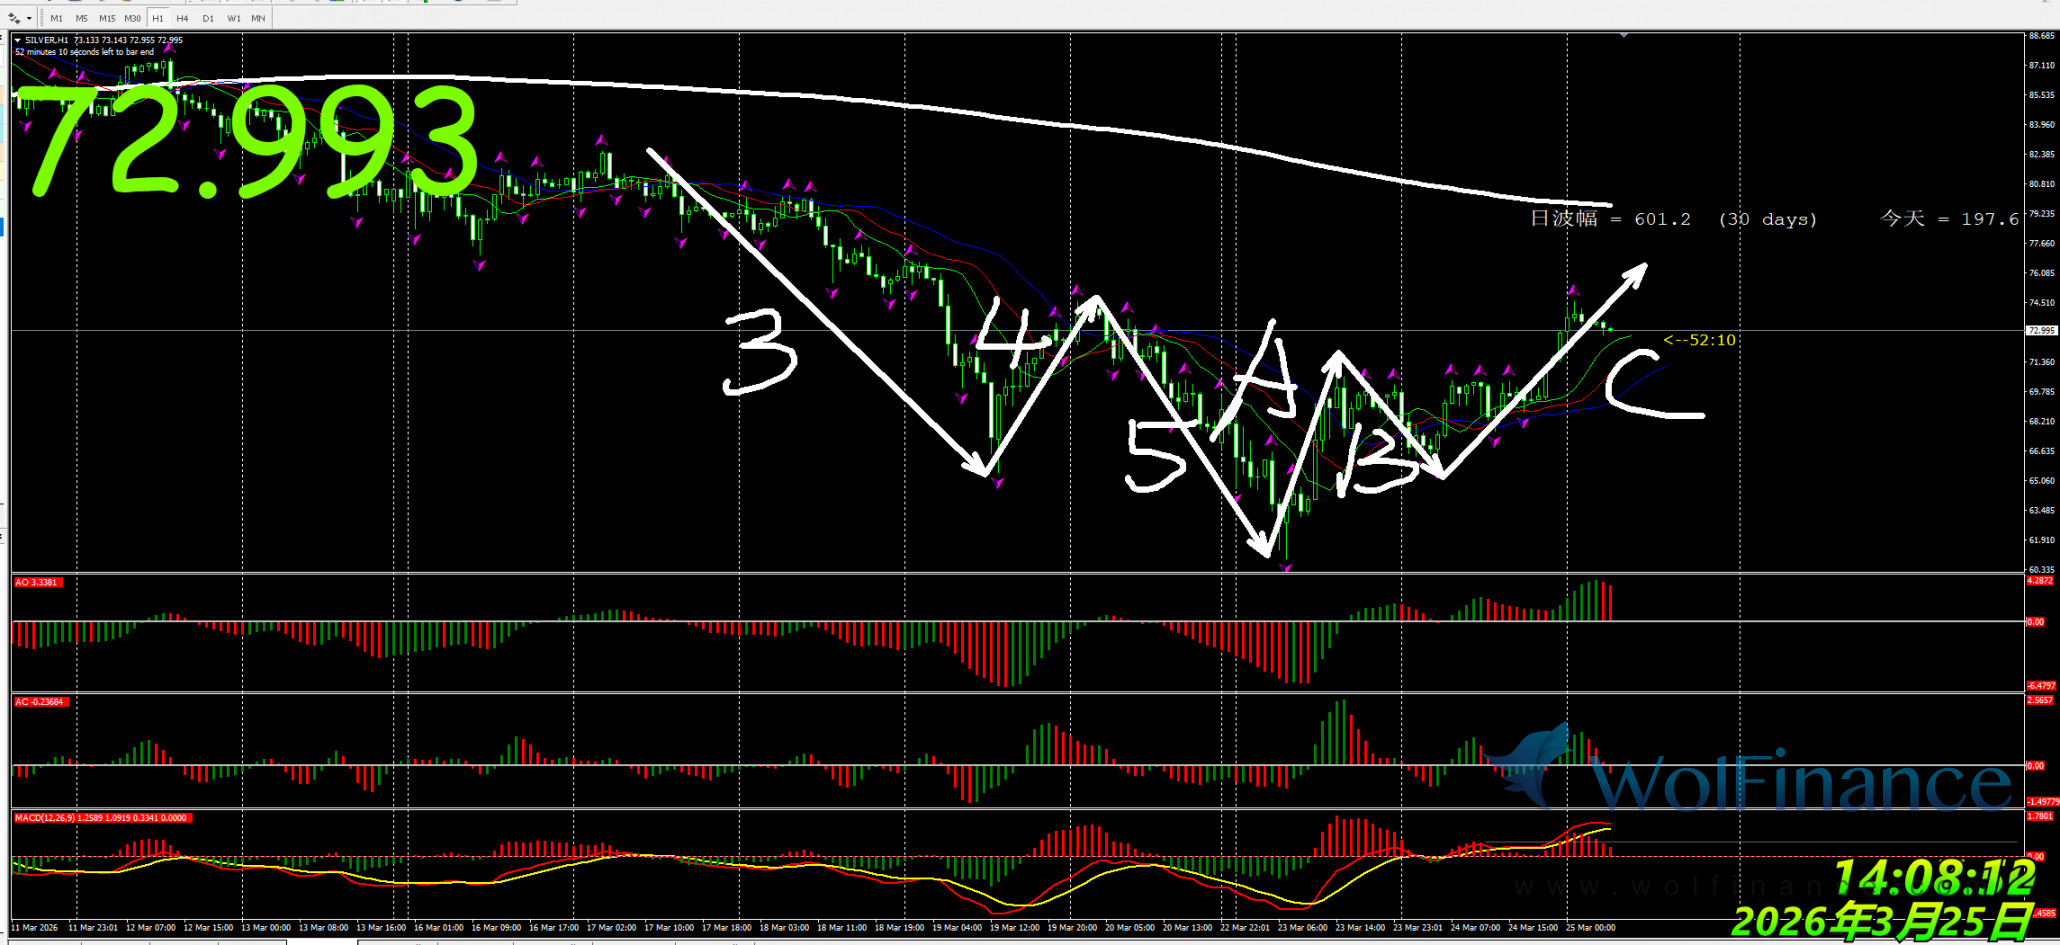Click the MACD(12,26,9) indicator label

[x=100, y=818]
